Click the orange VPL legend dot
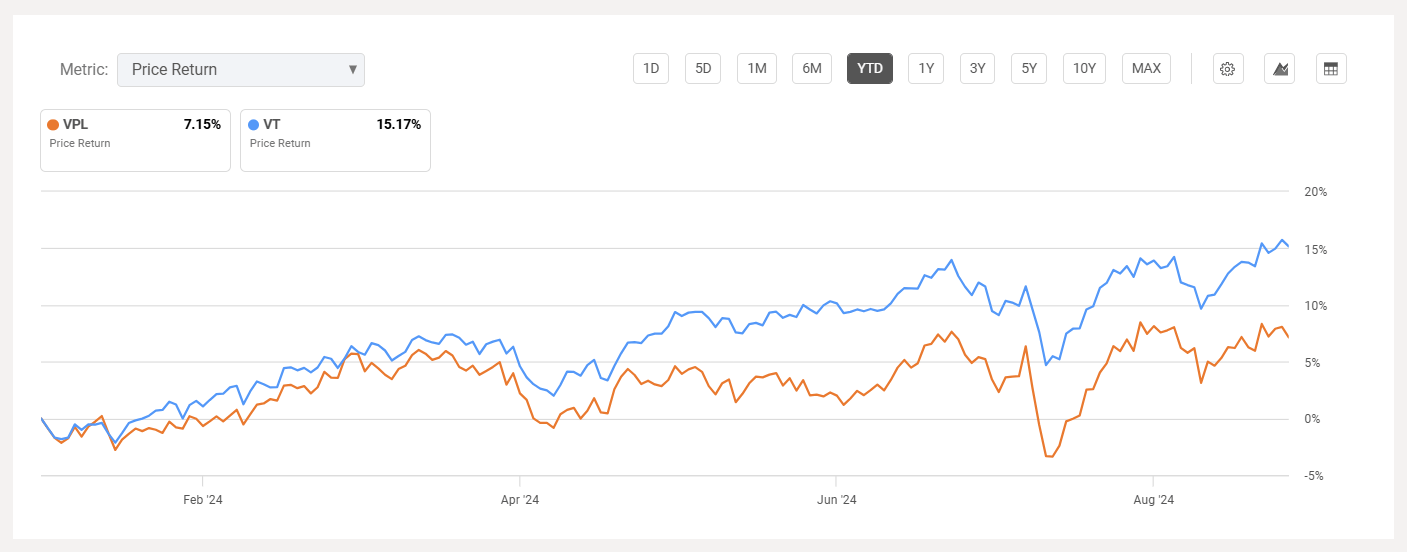This screenshot has width=1407, height=552. pyautogui.click(x=53, y=125)
